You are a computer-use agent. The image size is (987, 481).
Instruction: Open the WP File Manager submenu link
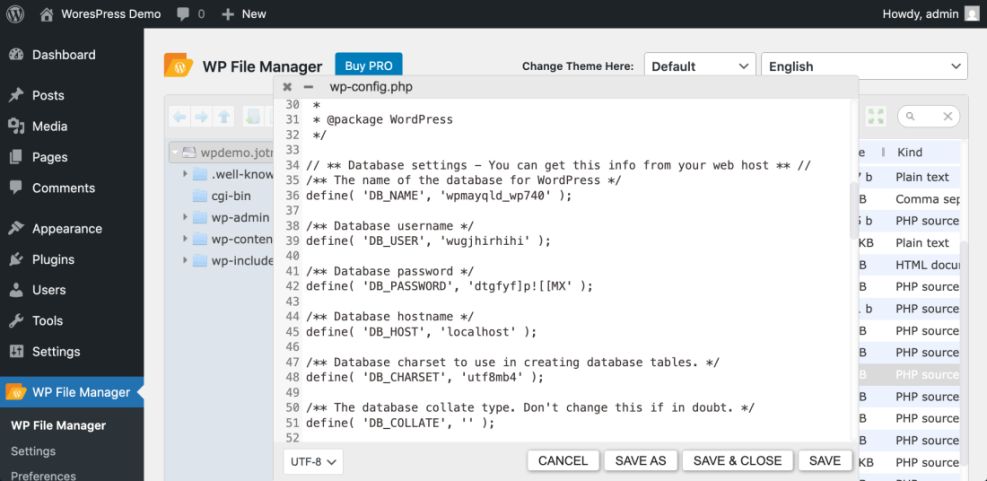pyautogui.click(x=59, y=426)
